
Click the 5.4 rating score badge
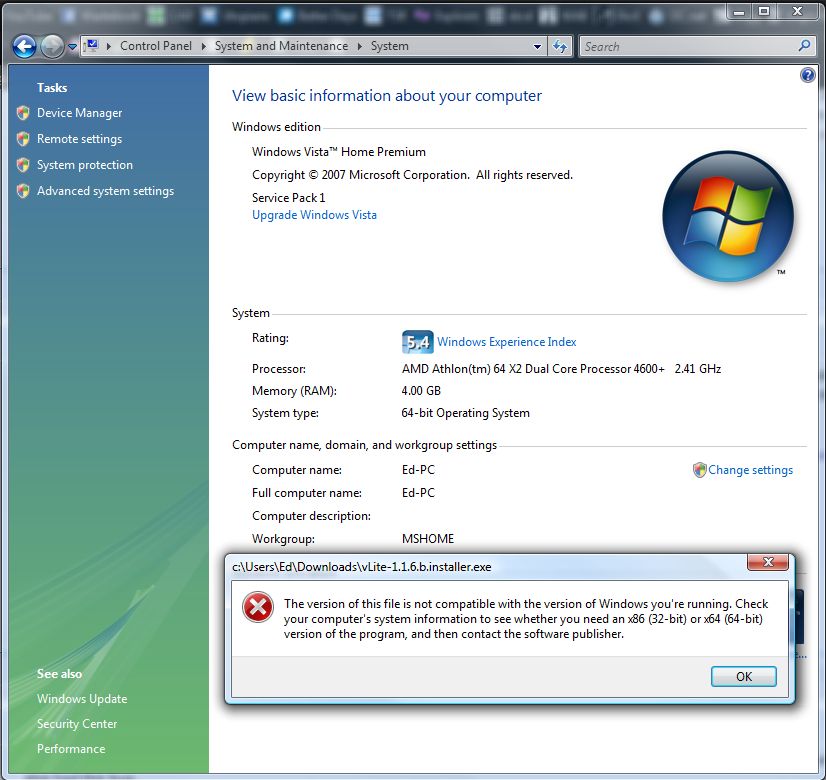[418, 342]
